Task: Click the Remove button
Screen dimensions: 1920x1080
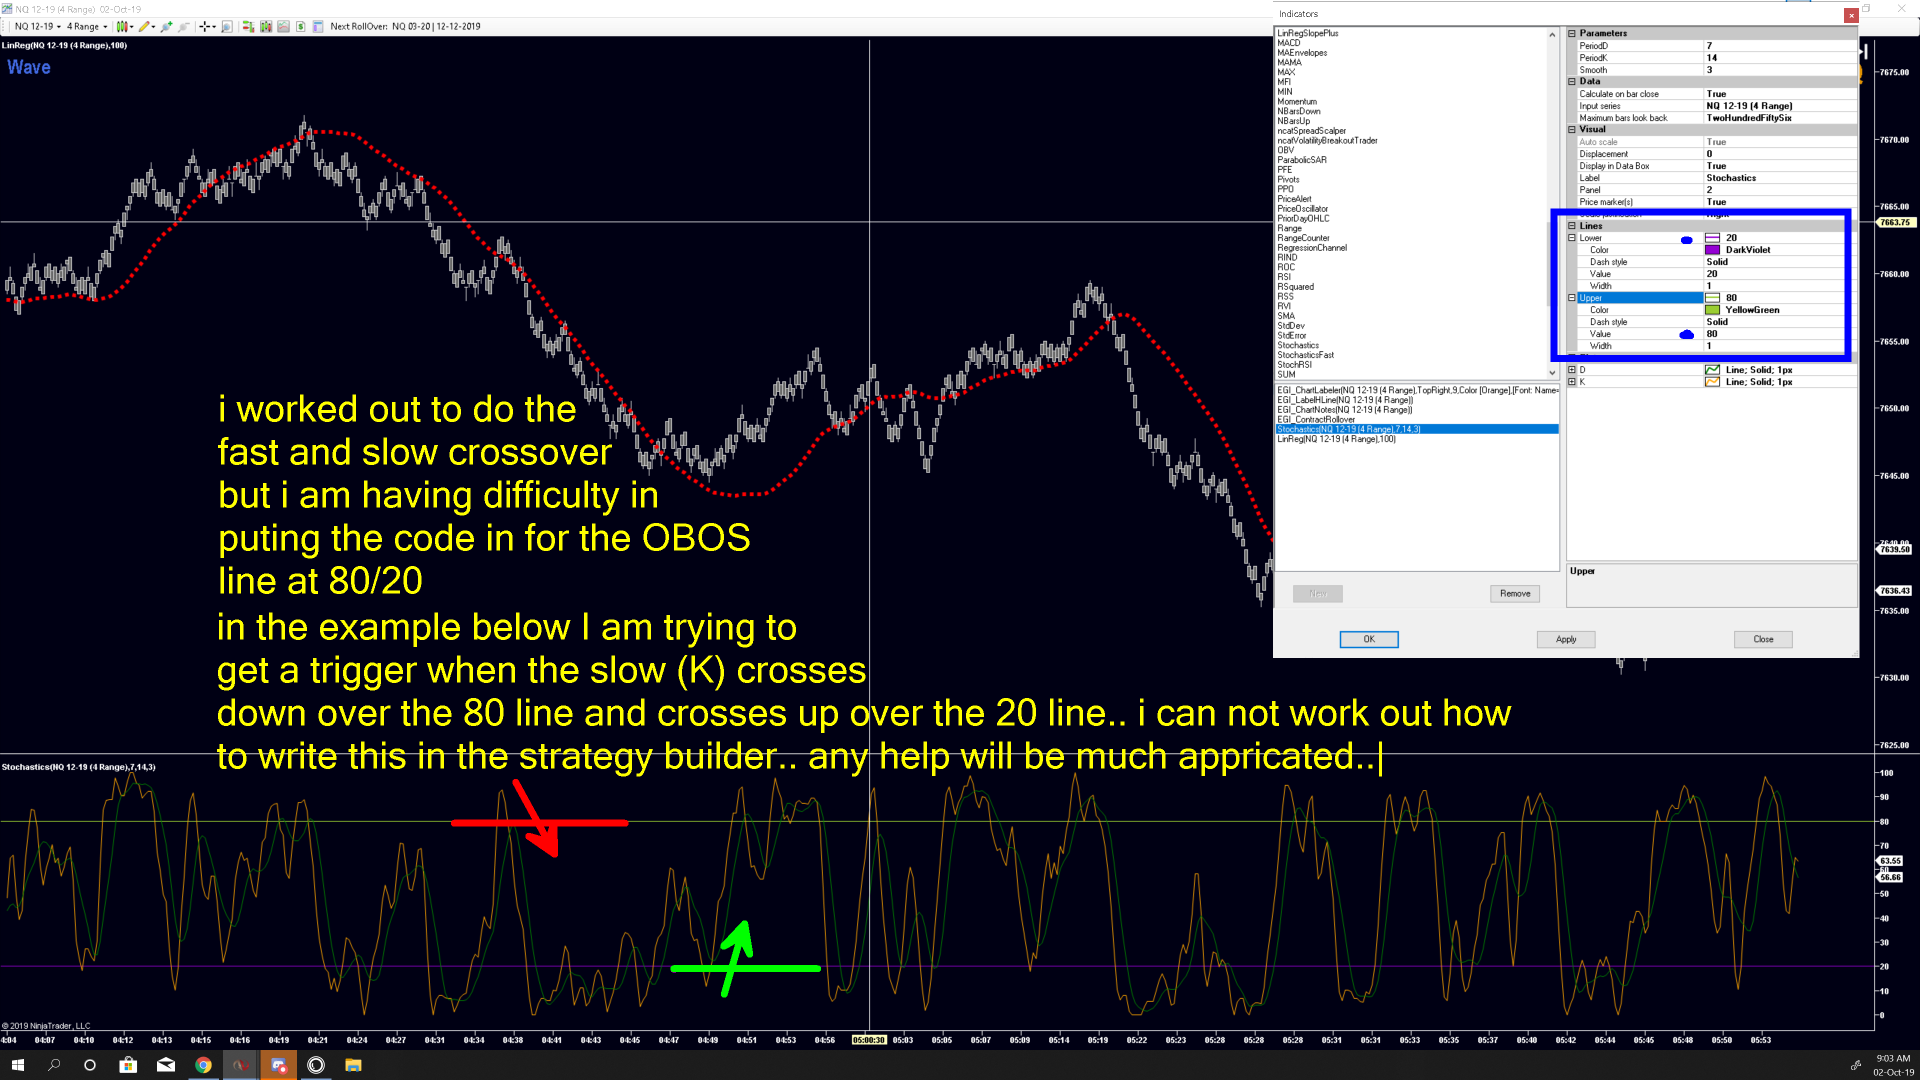Action: 1514,593
